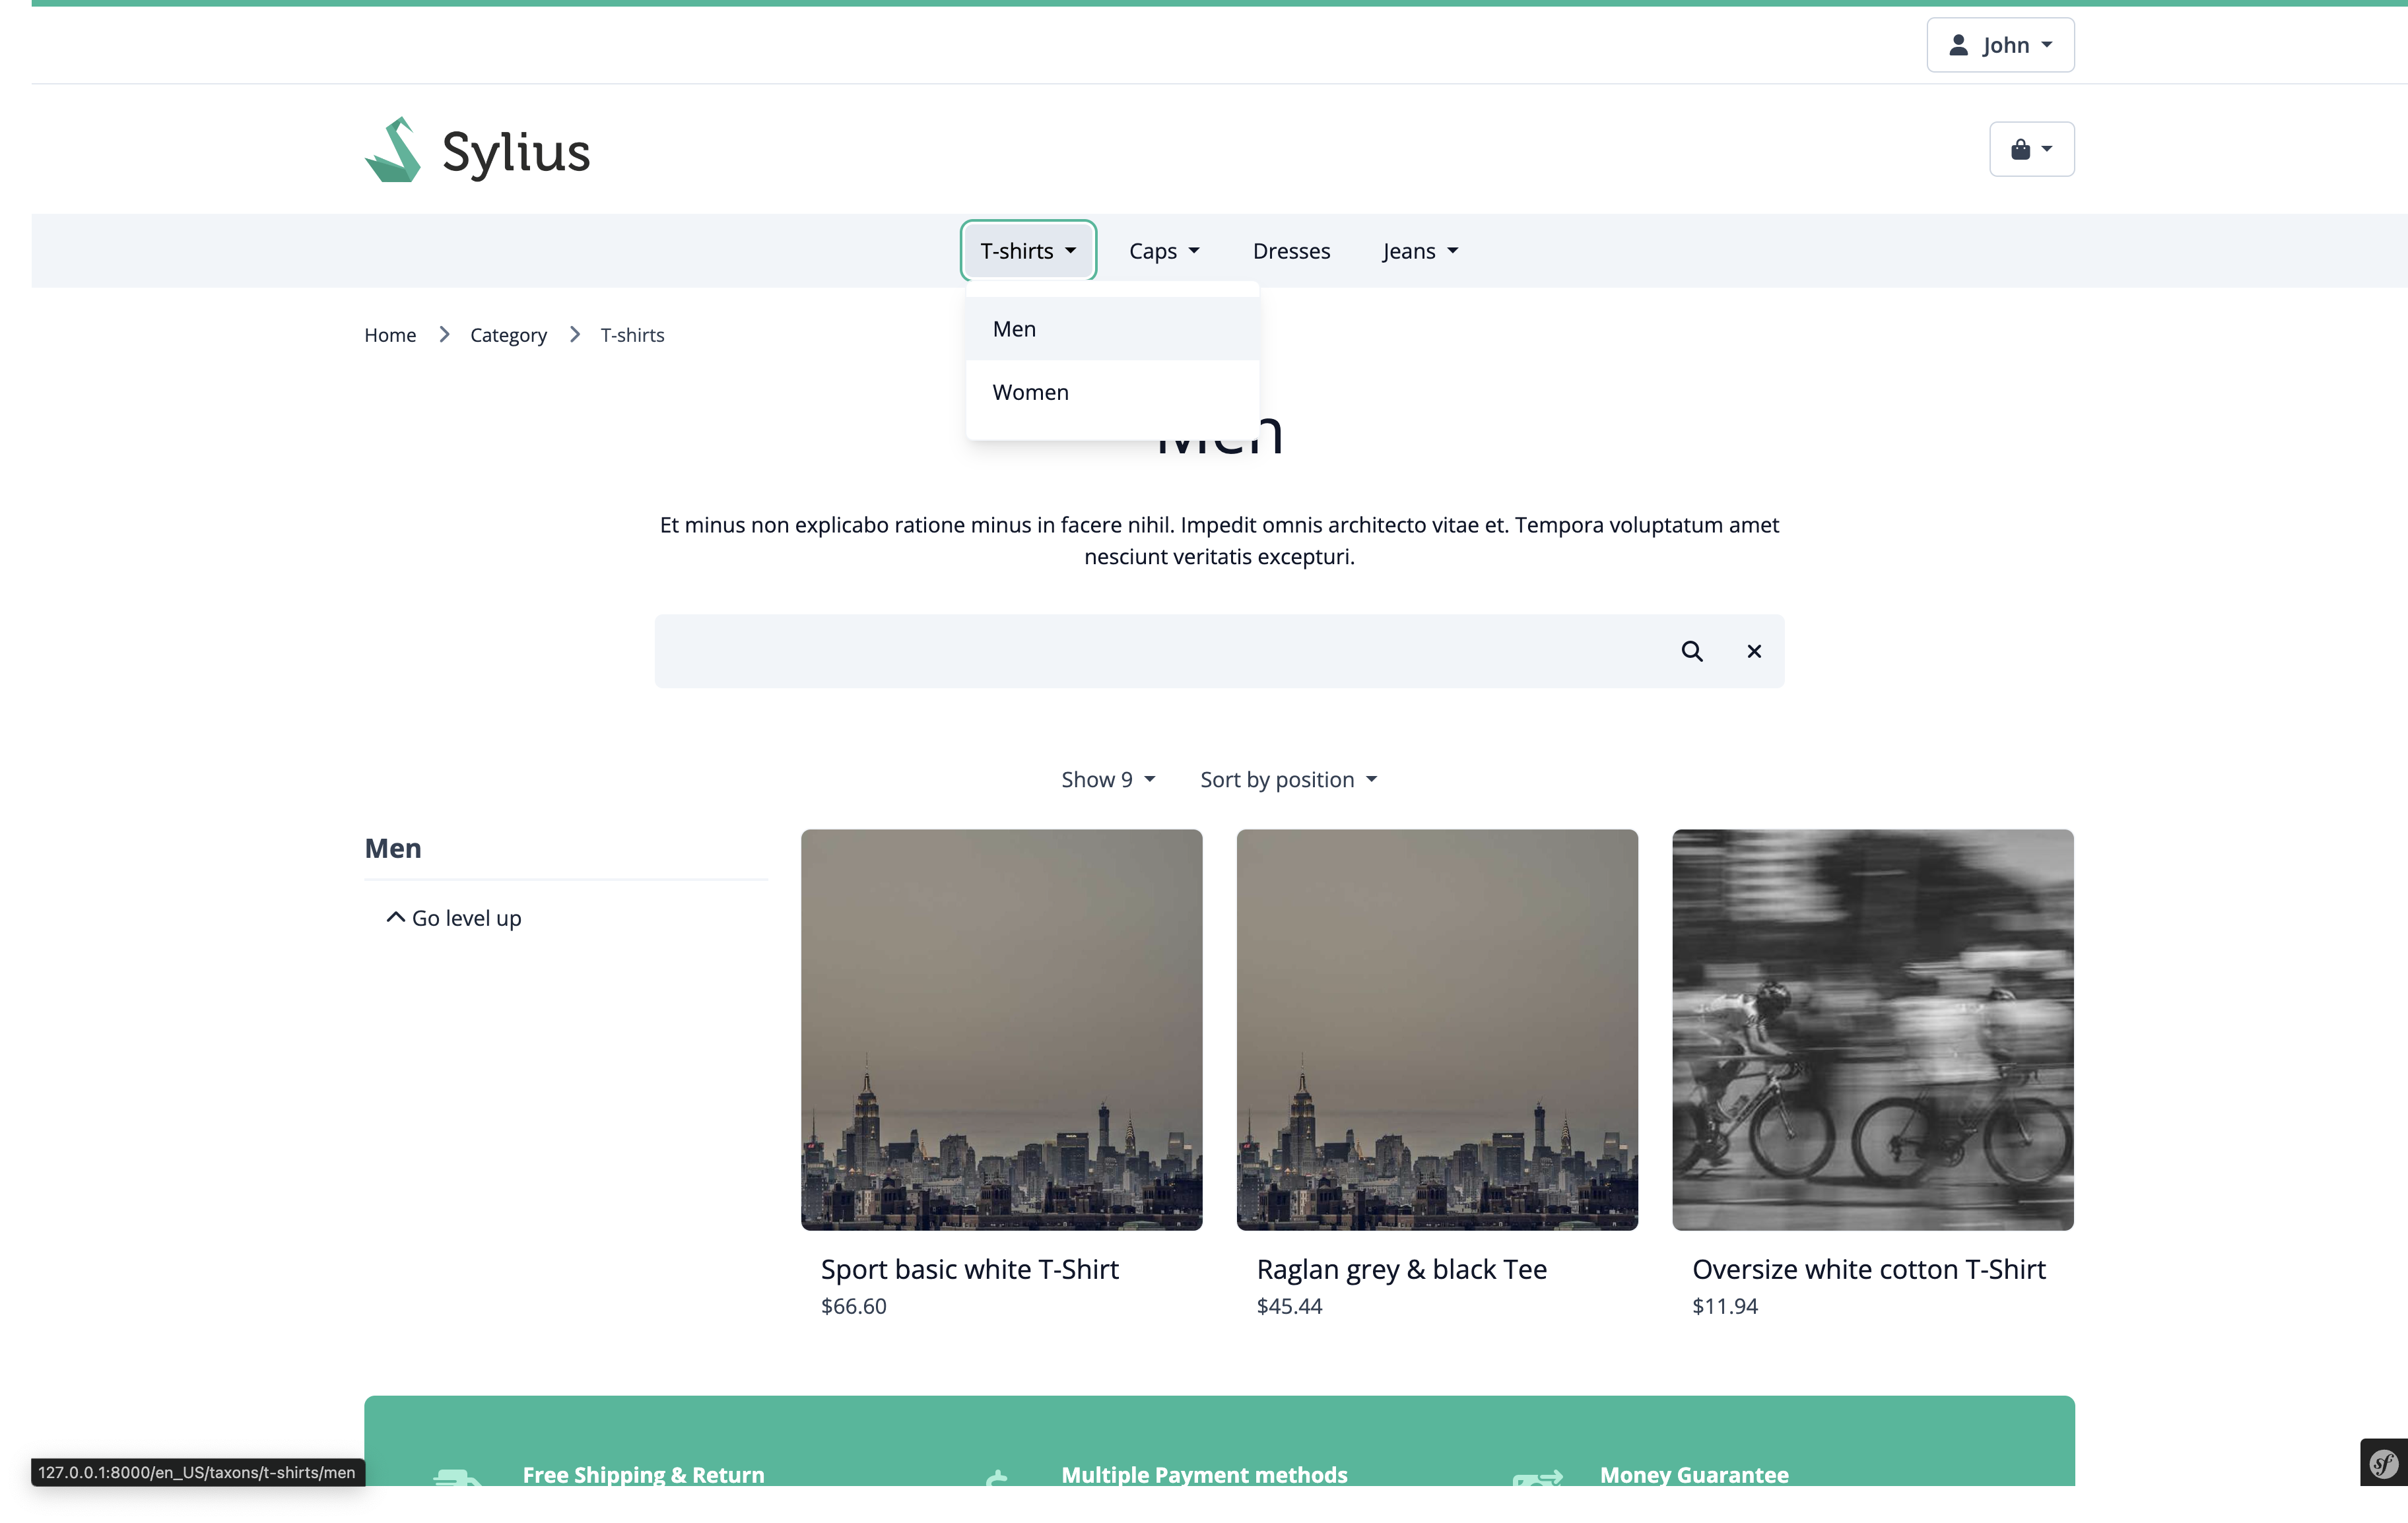Image resolution: width=2408 pixels, height=1523 pixels.
Task: Open the John account menu
Action: pos(2000,45)
